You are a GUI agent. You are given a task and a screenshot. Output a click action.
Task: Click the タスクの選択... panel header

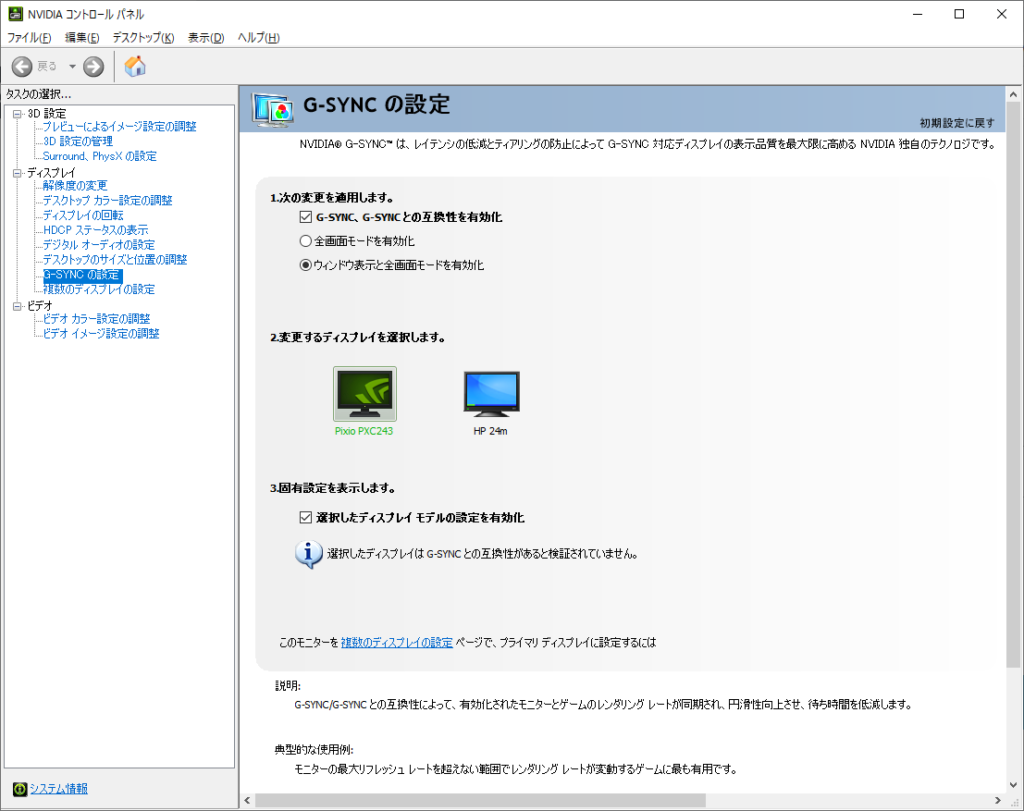point(38,95)
